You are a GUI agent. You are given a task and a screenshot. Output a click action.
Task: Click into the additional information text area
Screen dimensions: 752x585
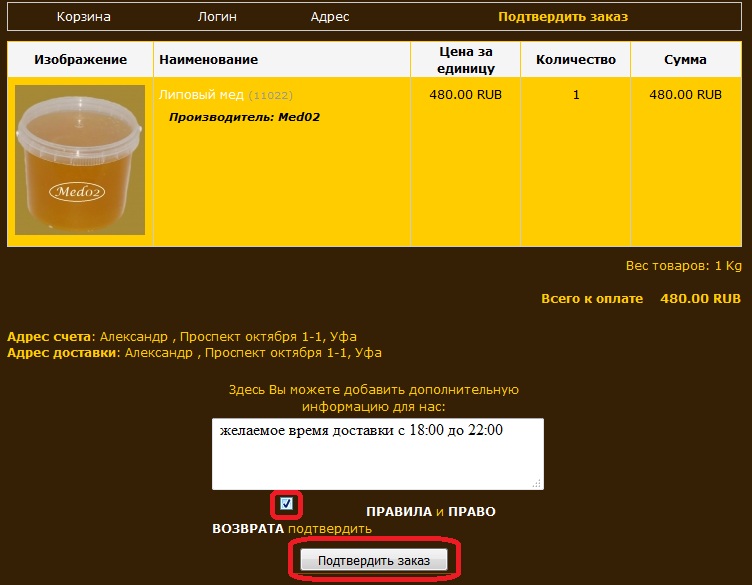378,454
